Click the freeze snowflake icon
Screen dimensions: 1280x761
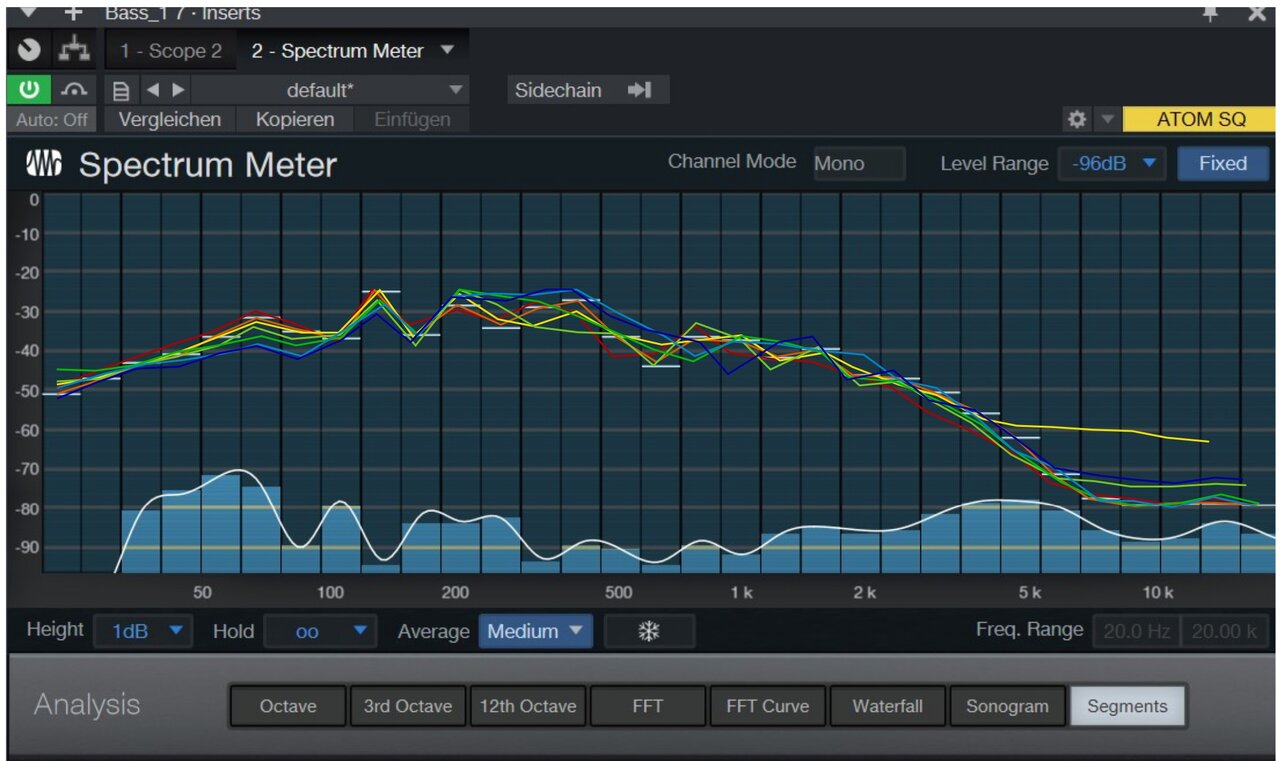point(649,632)
